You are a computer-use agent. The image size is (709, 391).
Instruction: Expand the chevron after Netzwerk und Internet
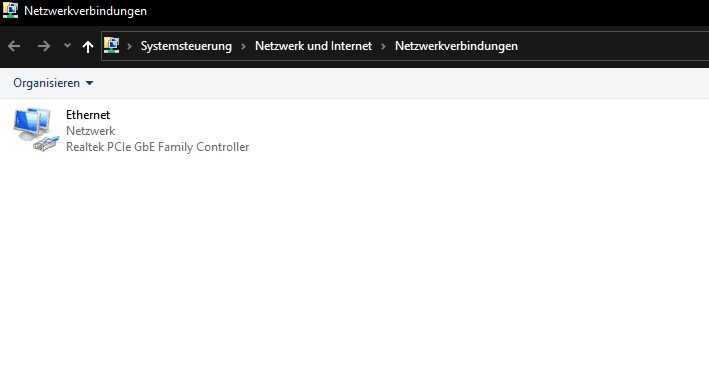[x=383, y=46]
